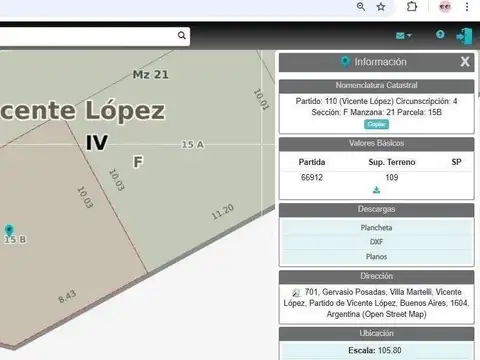Select parcel label 15 A on the map
Image resolution: width=480 pixels, height=360 pixels.
pos(192,144)
